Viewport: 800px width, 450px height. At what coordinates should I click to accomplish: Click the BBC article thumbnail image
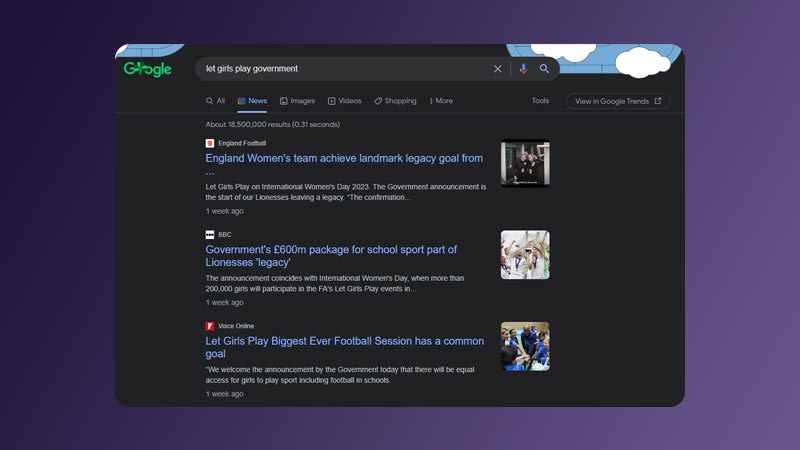pos(525,255)
